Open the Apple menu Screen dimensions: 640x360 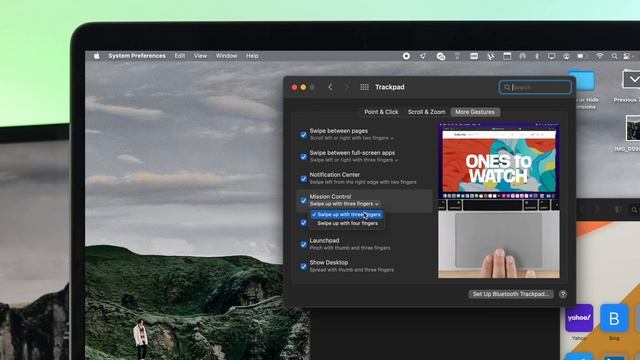point(97,56)
